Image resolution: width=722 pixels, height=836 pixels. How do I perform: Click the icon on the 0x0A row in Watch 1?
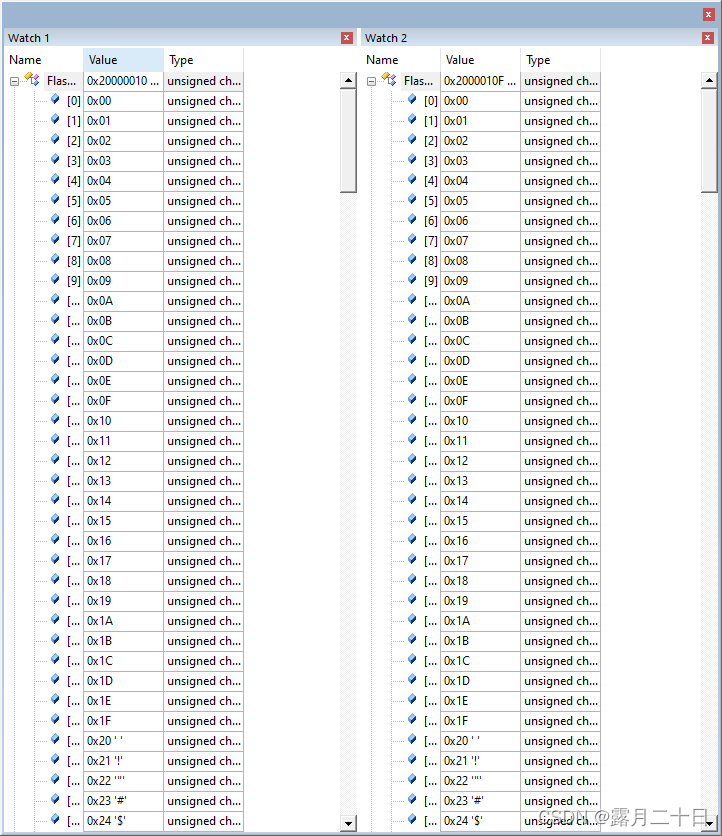point(55,300)
